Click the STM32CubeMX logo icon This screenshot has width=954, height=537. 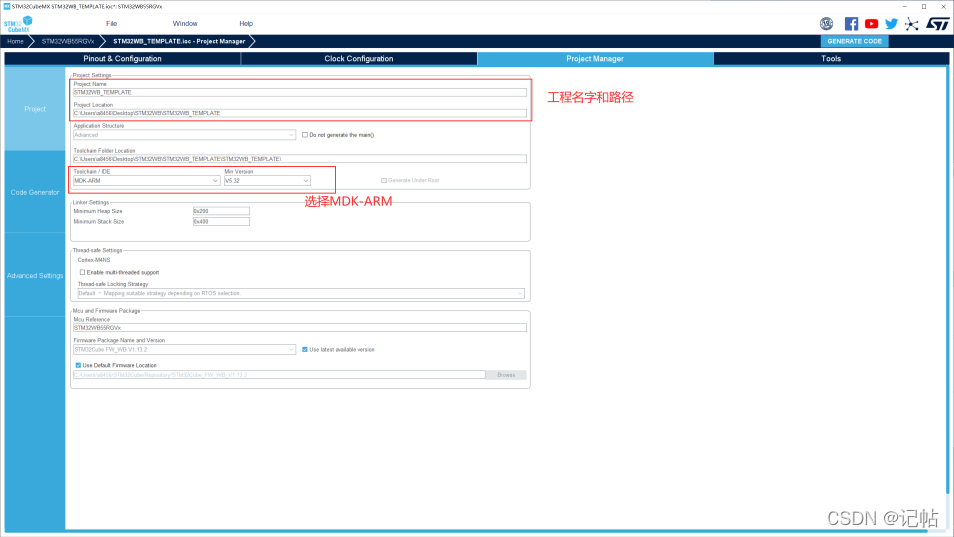pyautogui.click(x=18, y=24)
